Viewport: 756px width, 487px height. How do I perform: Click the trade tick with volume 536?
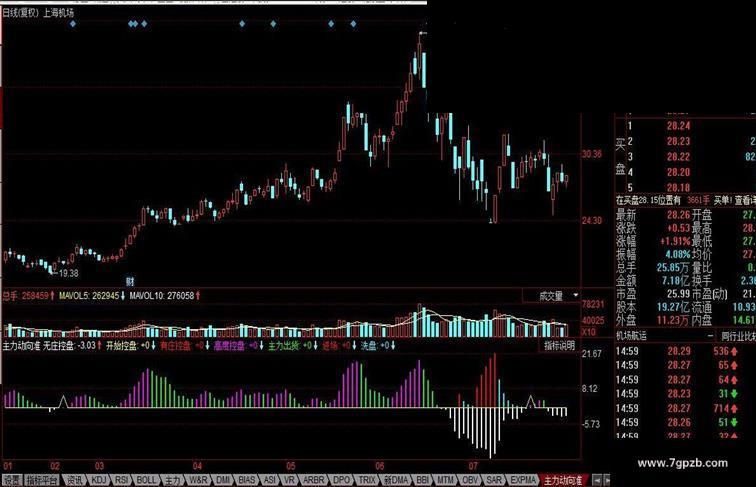point(721,352)
